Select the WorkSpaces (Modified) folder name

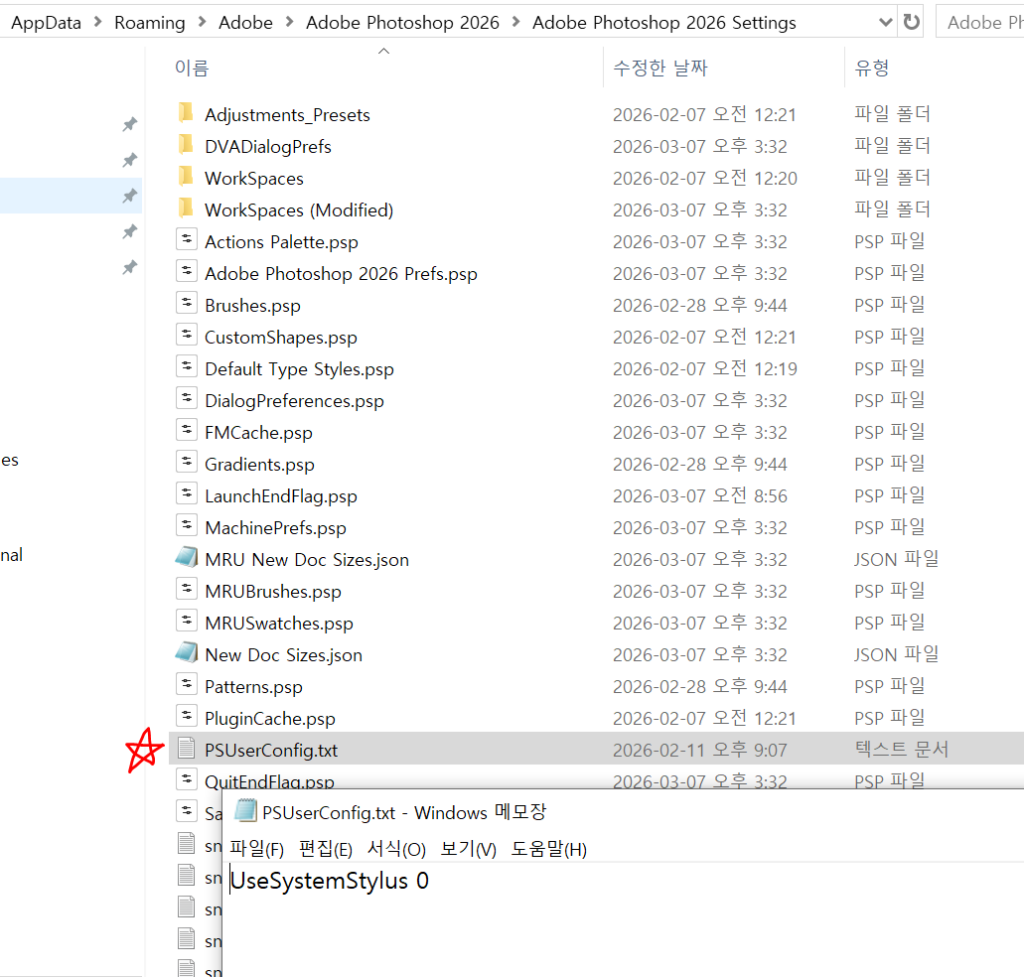tap(299, 210)
